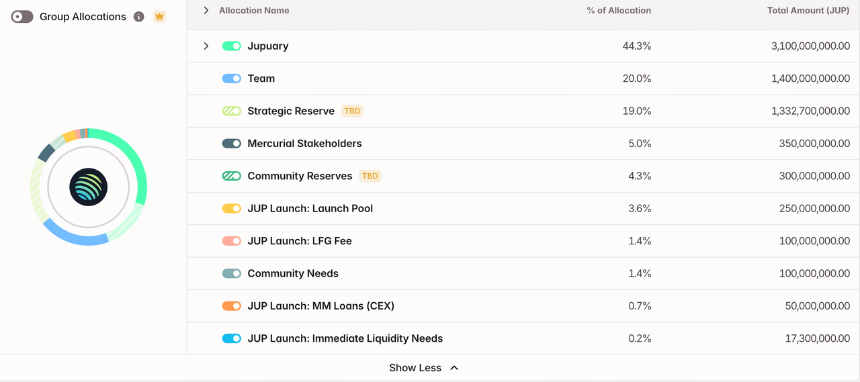
Task: Click the % of Allocation column header
Action: (619, 10)
